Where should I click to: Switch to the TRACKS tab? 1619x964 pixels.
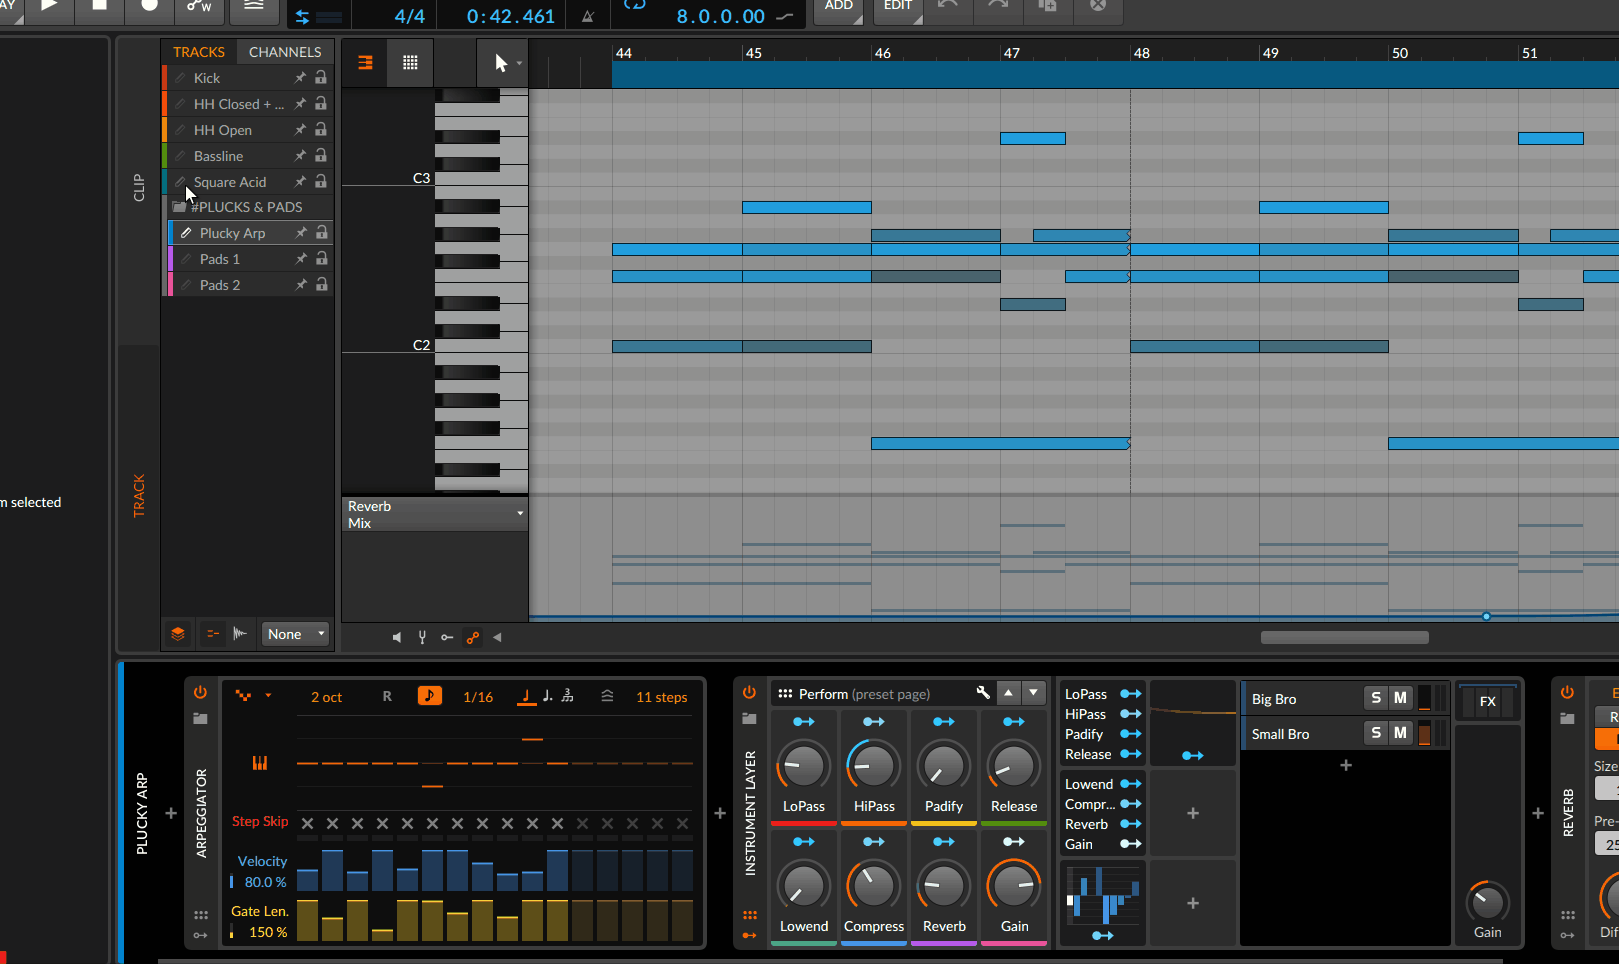click(199, 52)
